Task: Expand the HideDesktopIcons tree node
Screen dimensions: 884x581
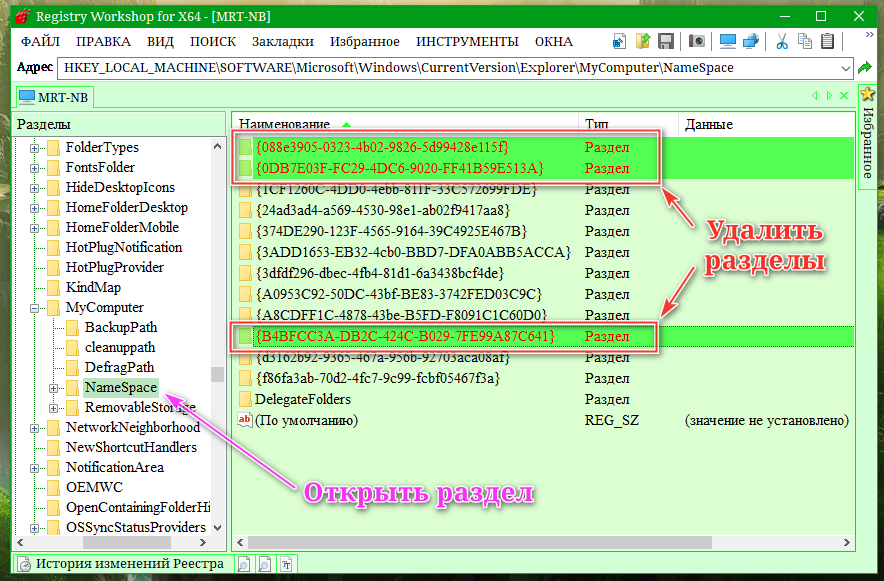Action: [34, 188]
